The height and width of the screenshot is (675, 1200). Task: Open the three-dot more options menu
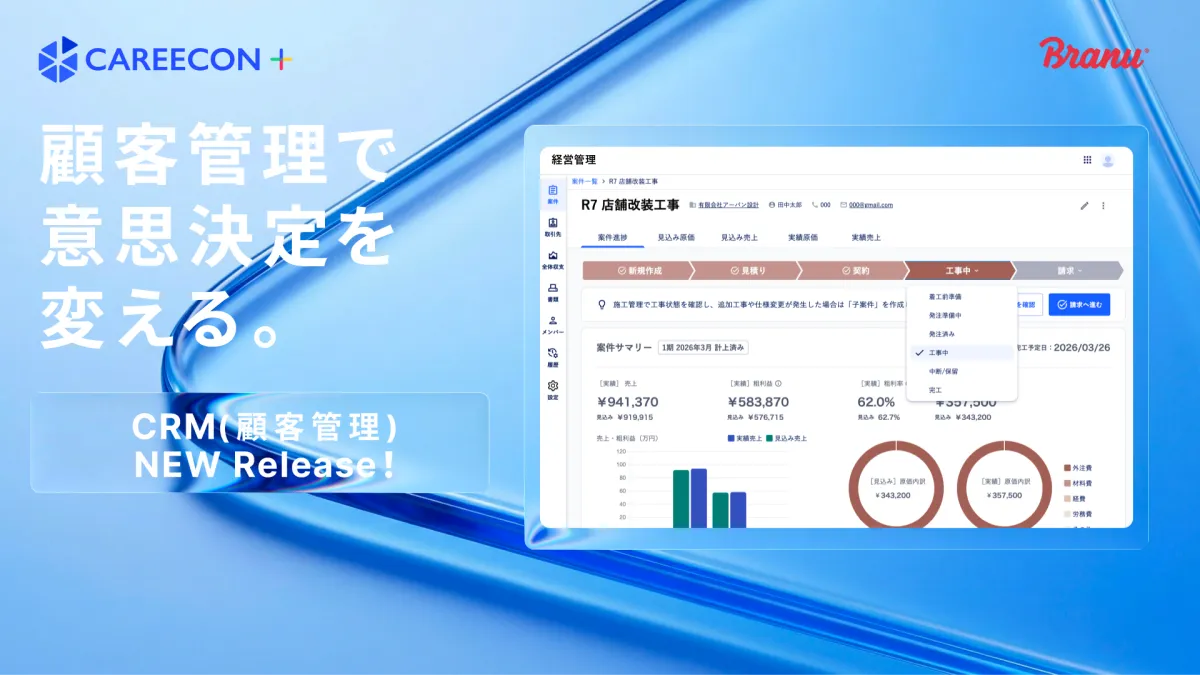pyautogui.click(x=1104, y=206)
